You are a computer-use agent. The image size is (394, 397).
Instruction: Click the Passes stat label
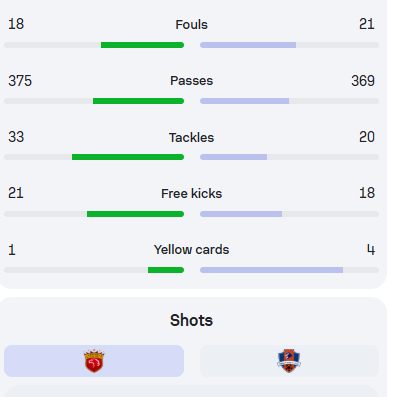pos(191,81)
